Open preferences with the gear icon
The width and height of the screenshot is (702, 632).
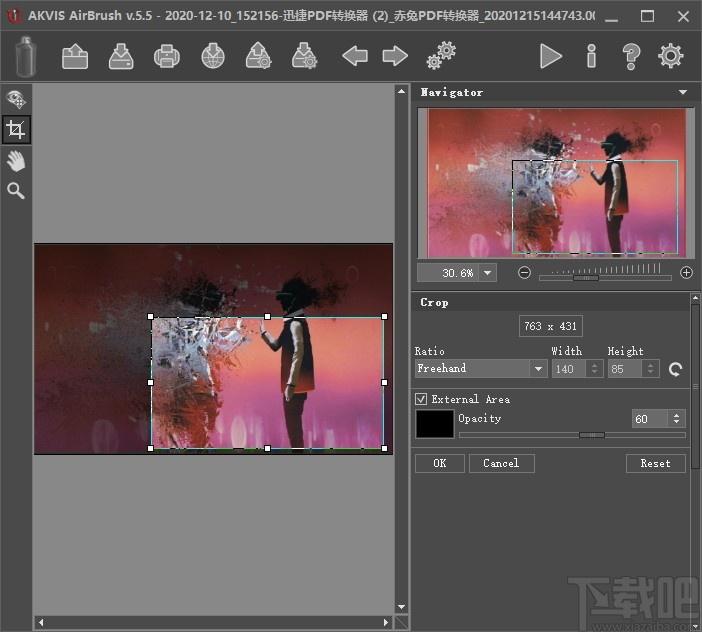pyautogui.click(x=670, y=56)
